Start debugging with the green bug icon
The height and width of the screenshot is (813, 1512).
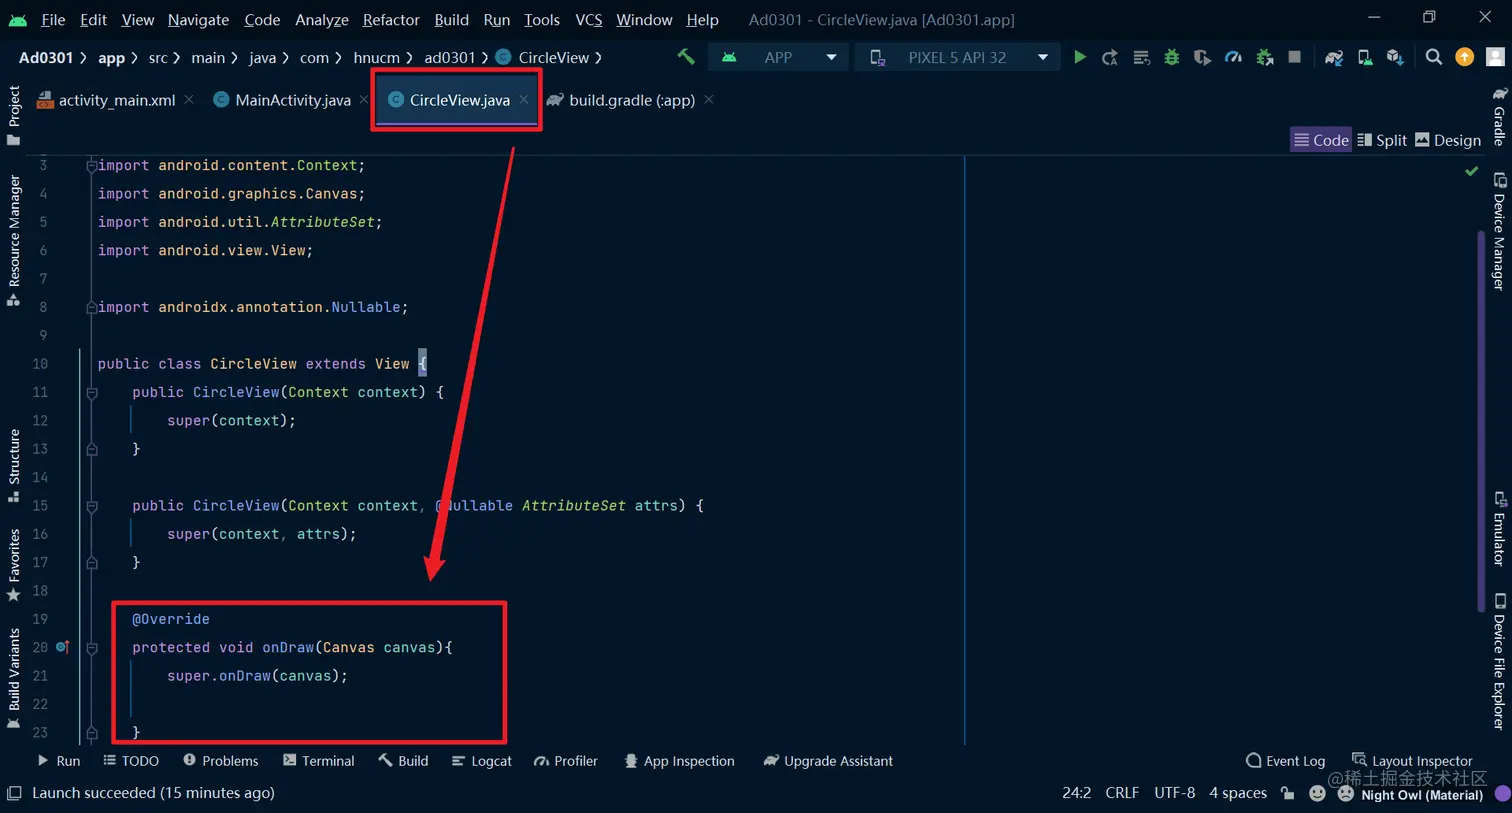click(x=1171, y=57)
